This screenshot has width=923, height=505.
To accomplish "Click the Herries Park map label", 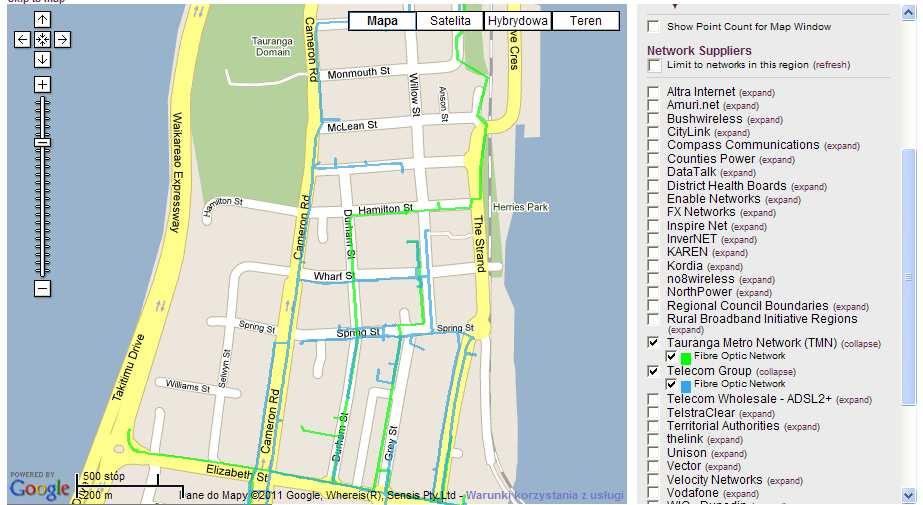I will coord(520,207).
